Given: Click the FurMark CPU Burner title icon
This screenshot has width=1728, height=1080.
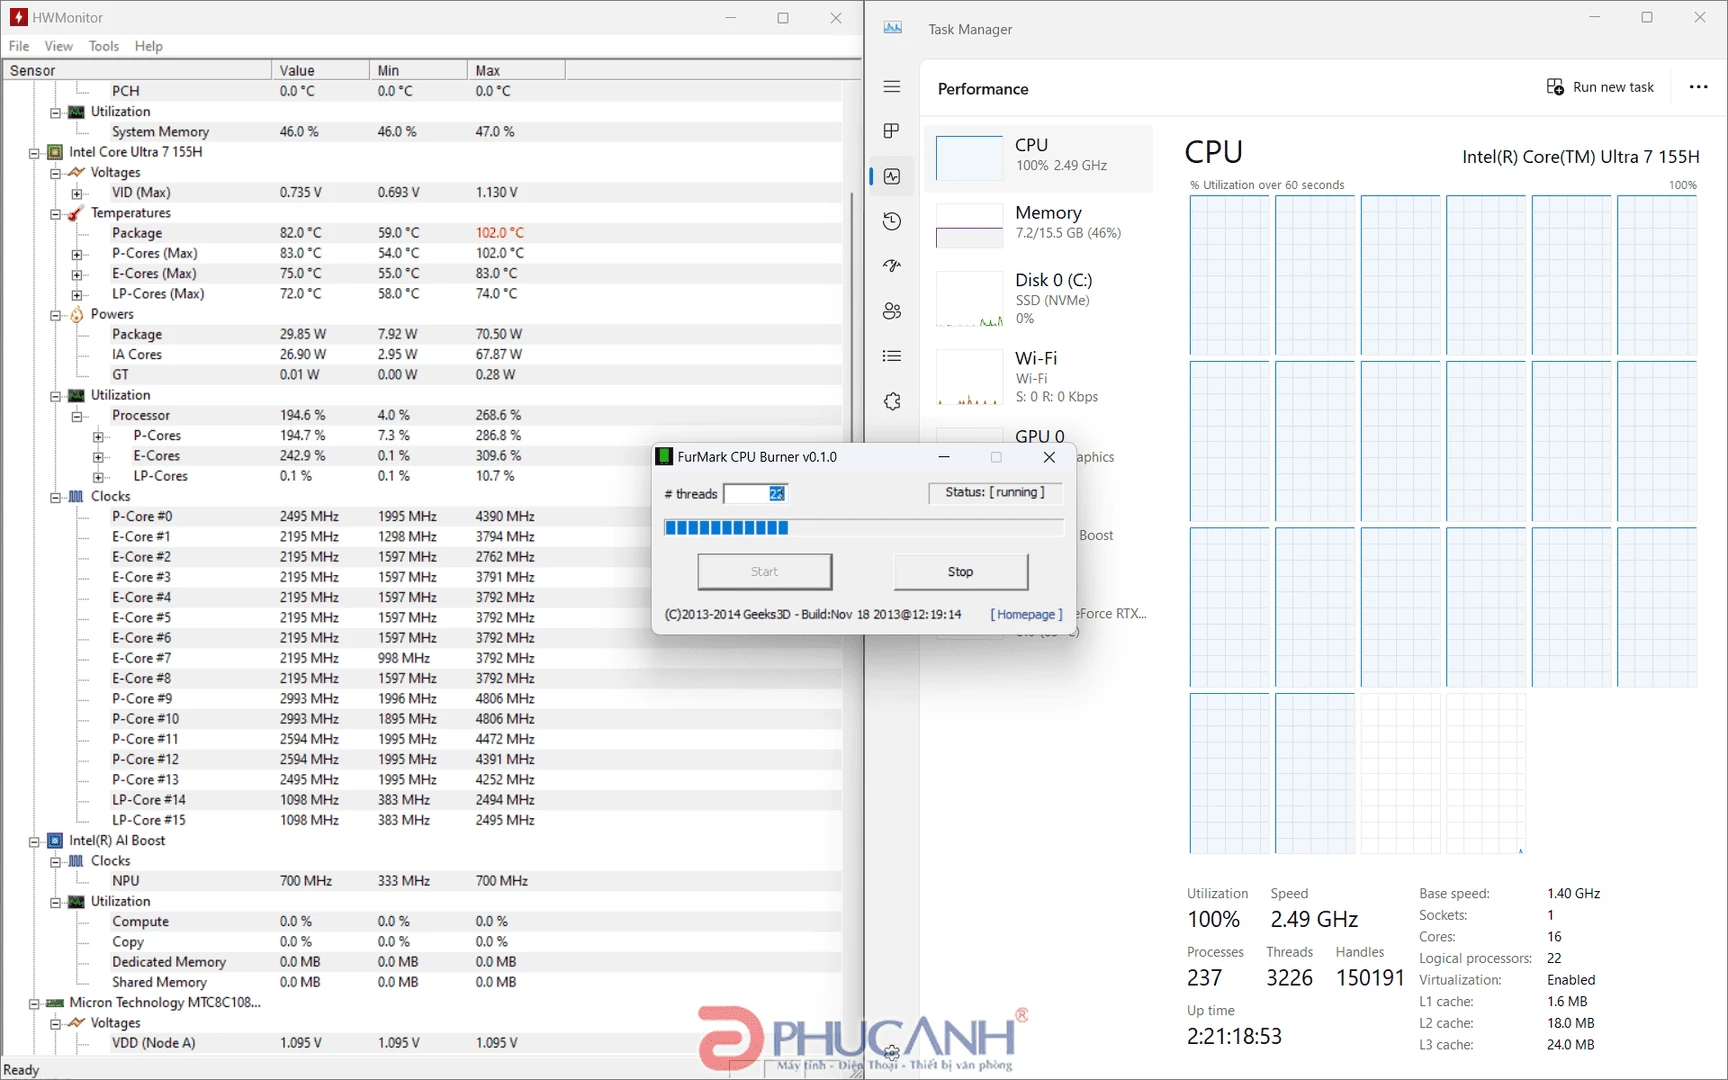Looking at the screenshot, I should coord(664,457).
